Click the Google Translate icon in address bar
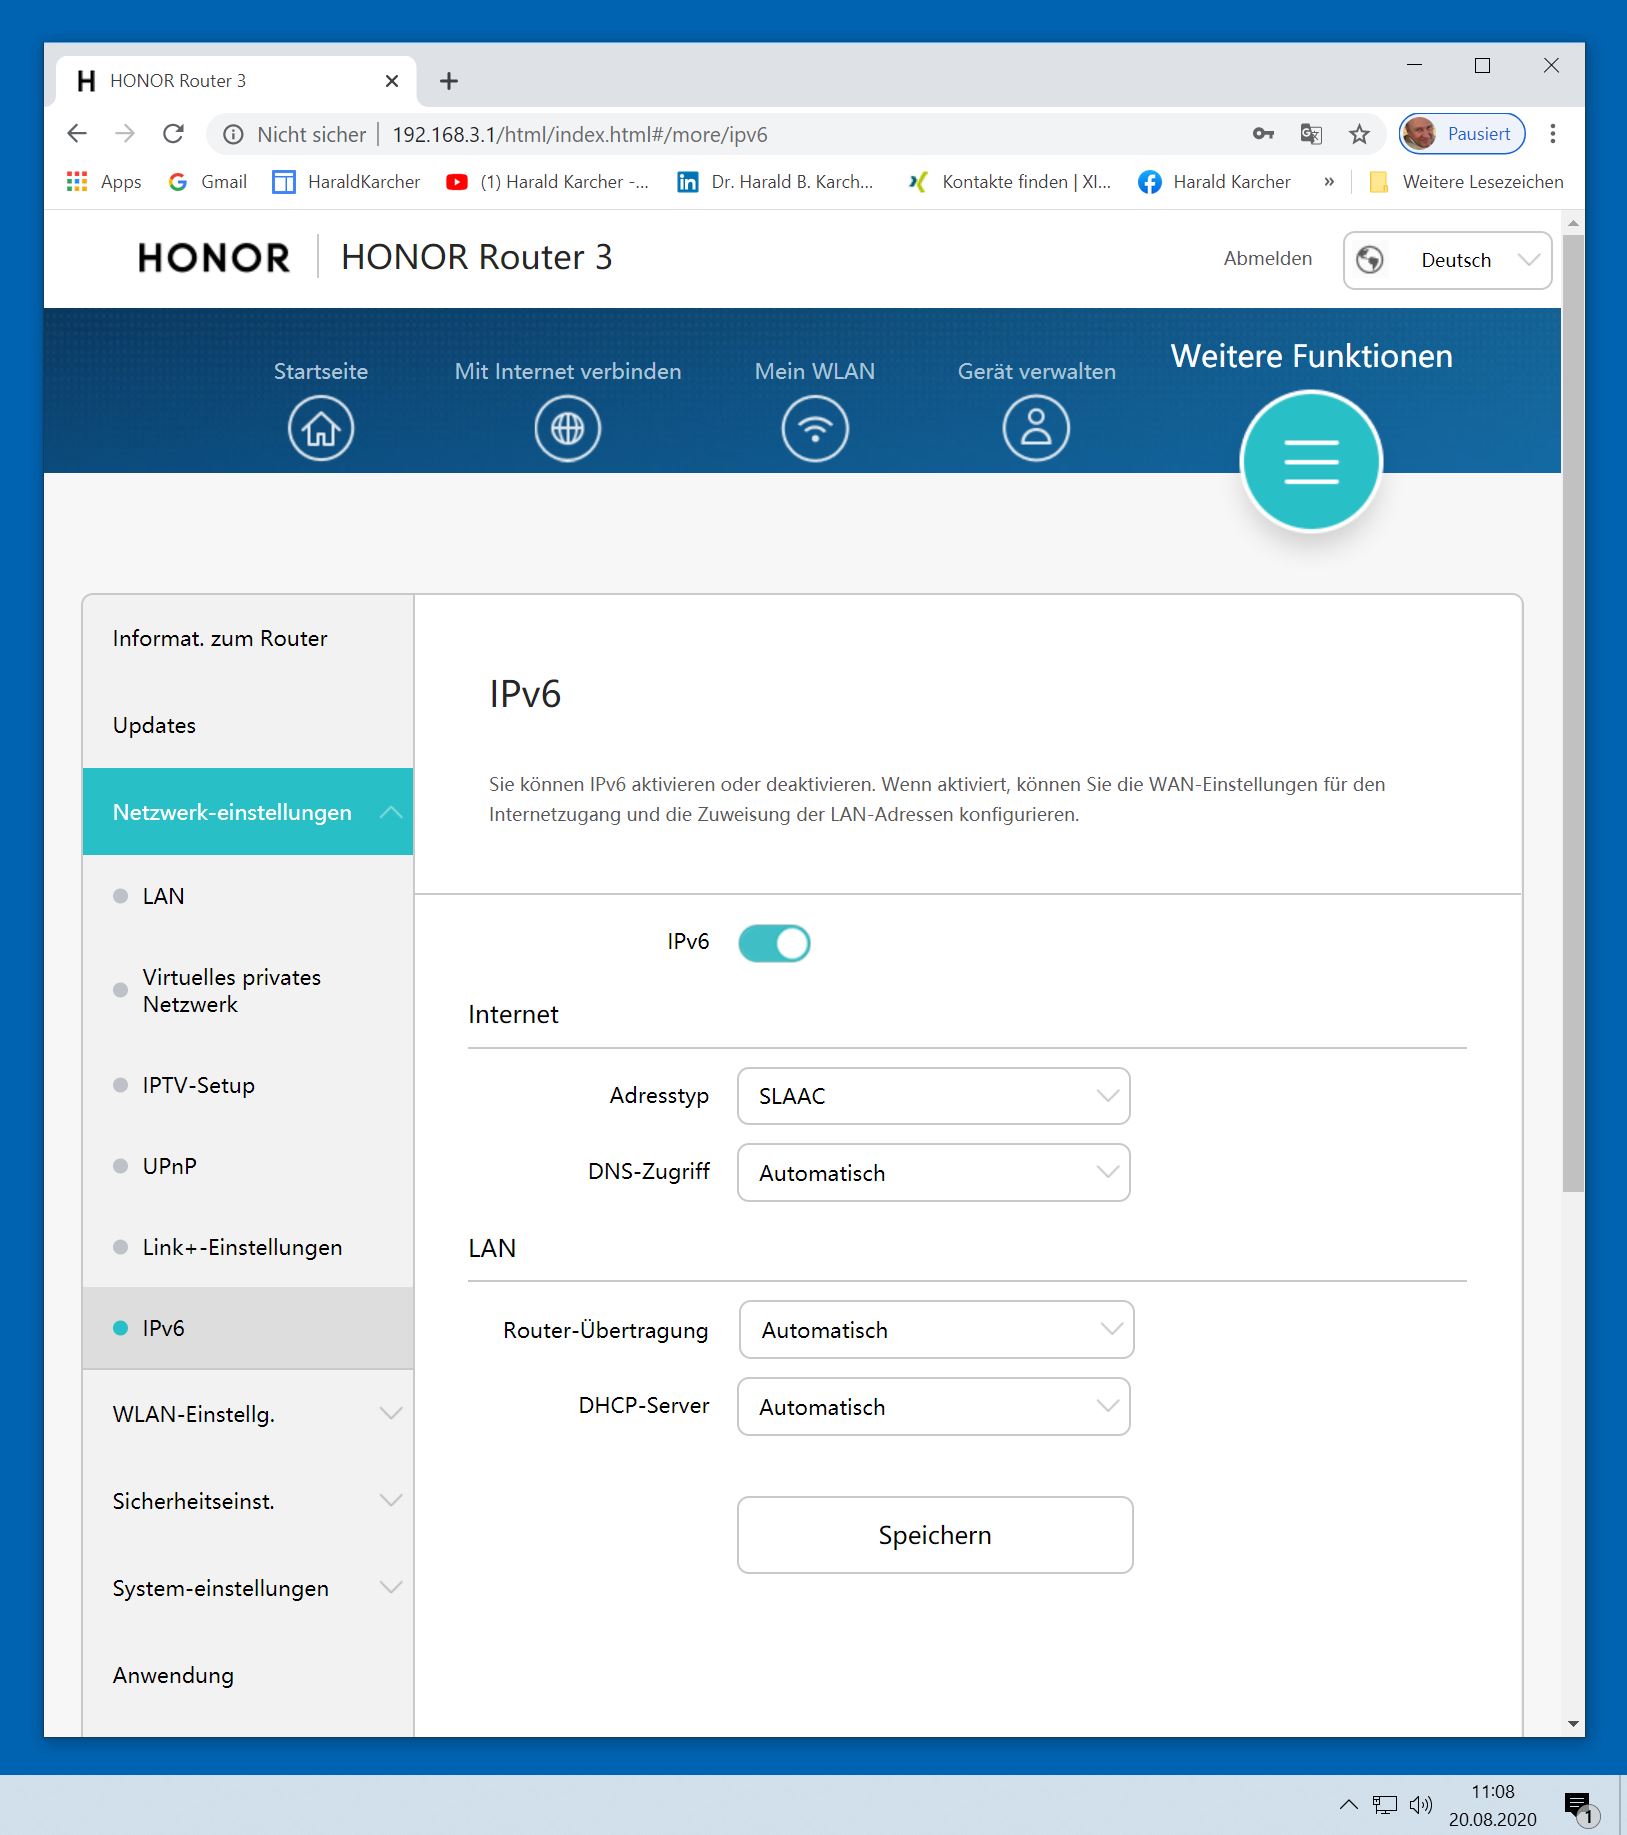This screenshot has width=1627, height=1835. click(x=1311, y=134)
